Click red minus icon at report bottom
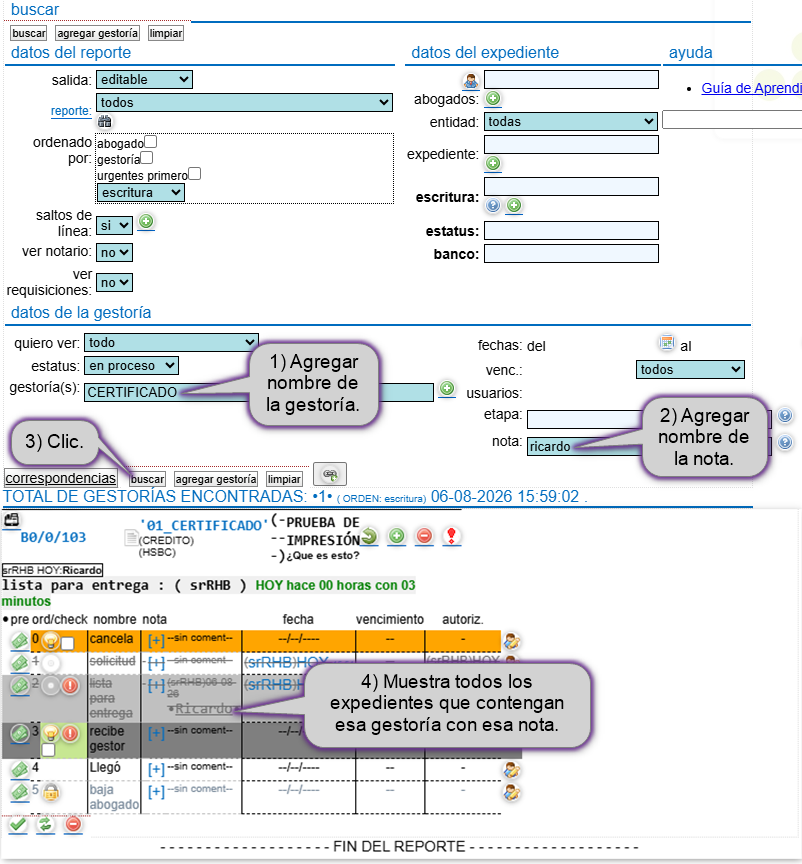802x864 pixels. (73, 825)
